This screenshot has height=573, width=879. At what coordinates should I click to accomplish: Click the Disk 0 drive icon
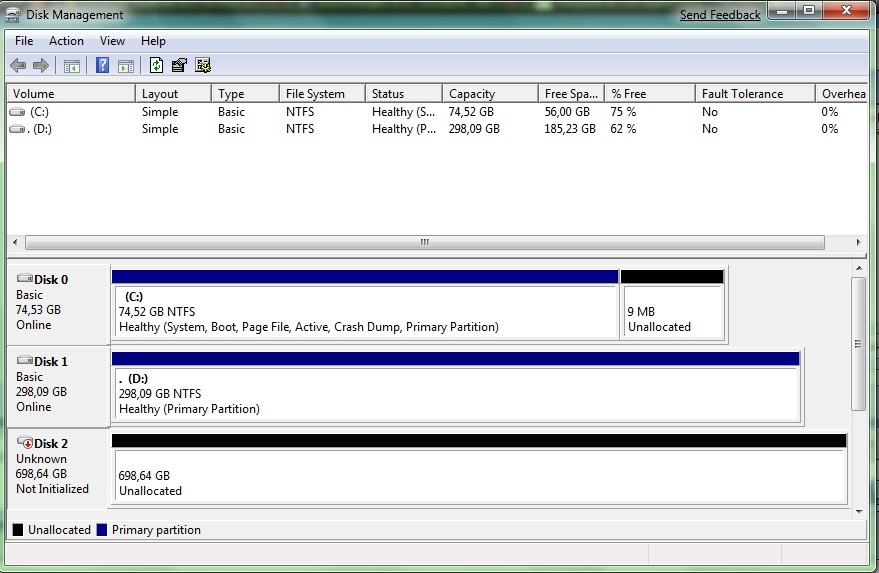click(25, 278)
